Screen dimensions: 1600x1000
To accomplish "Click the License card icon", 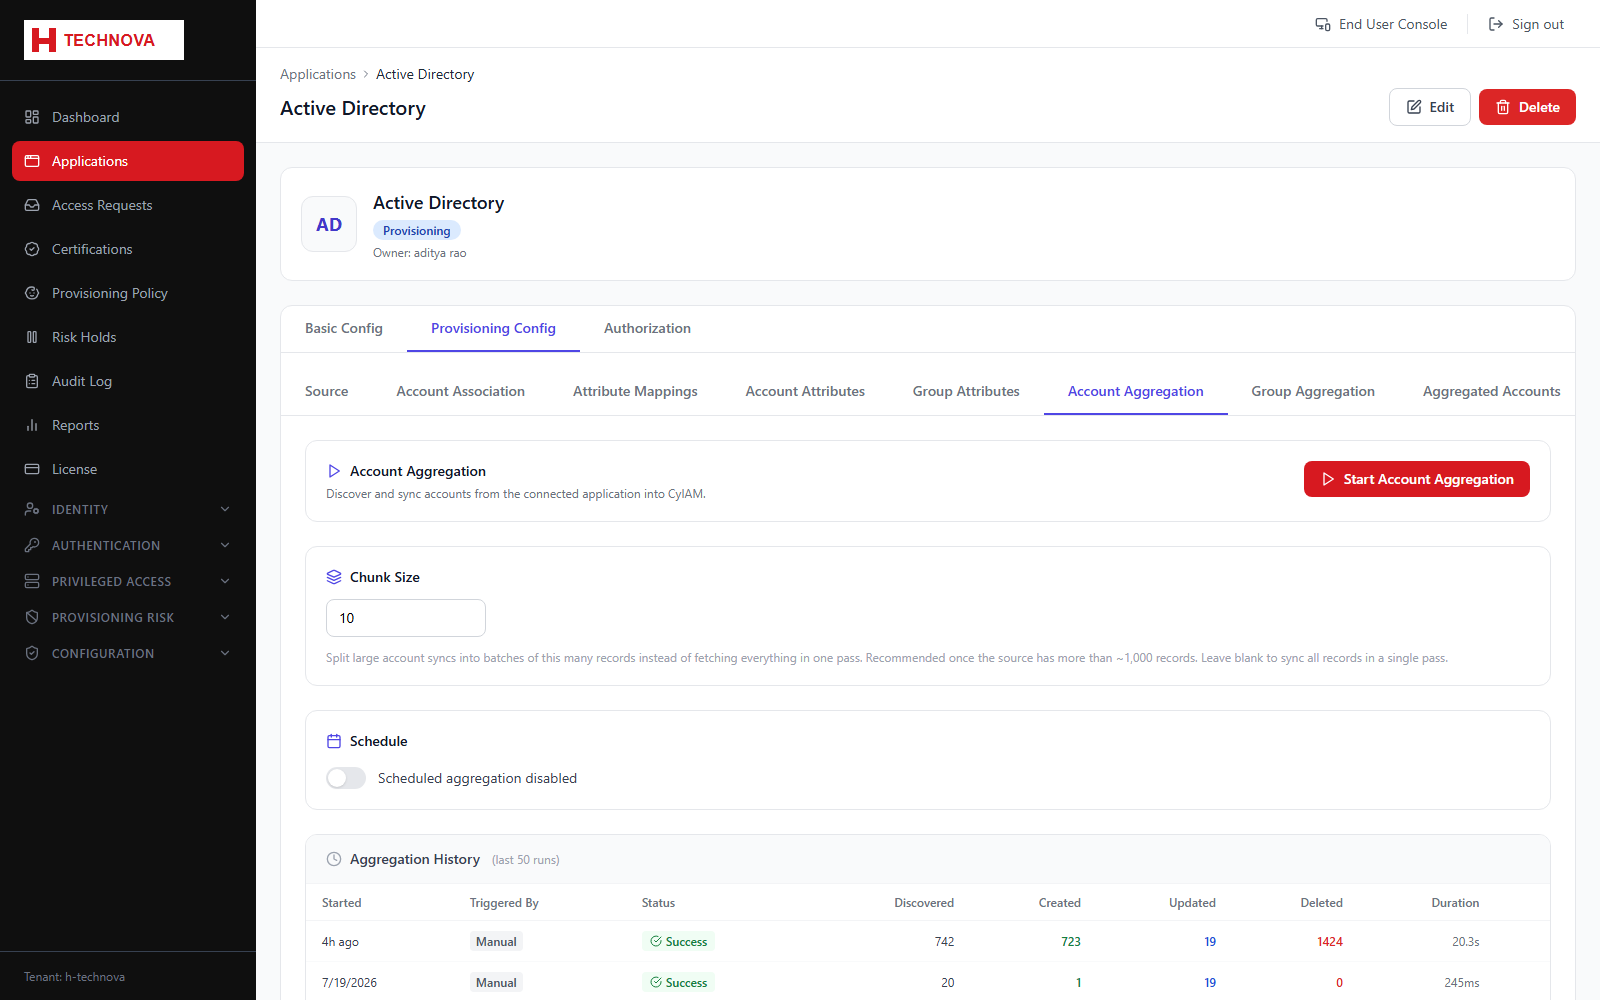I will click(32, 469).
